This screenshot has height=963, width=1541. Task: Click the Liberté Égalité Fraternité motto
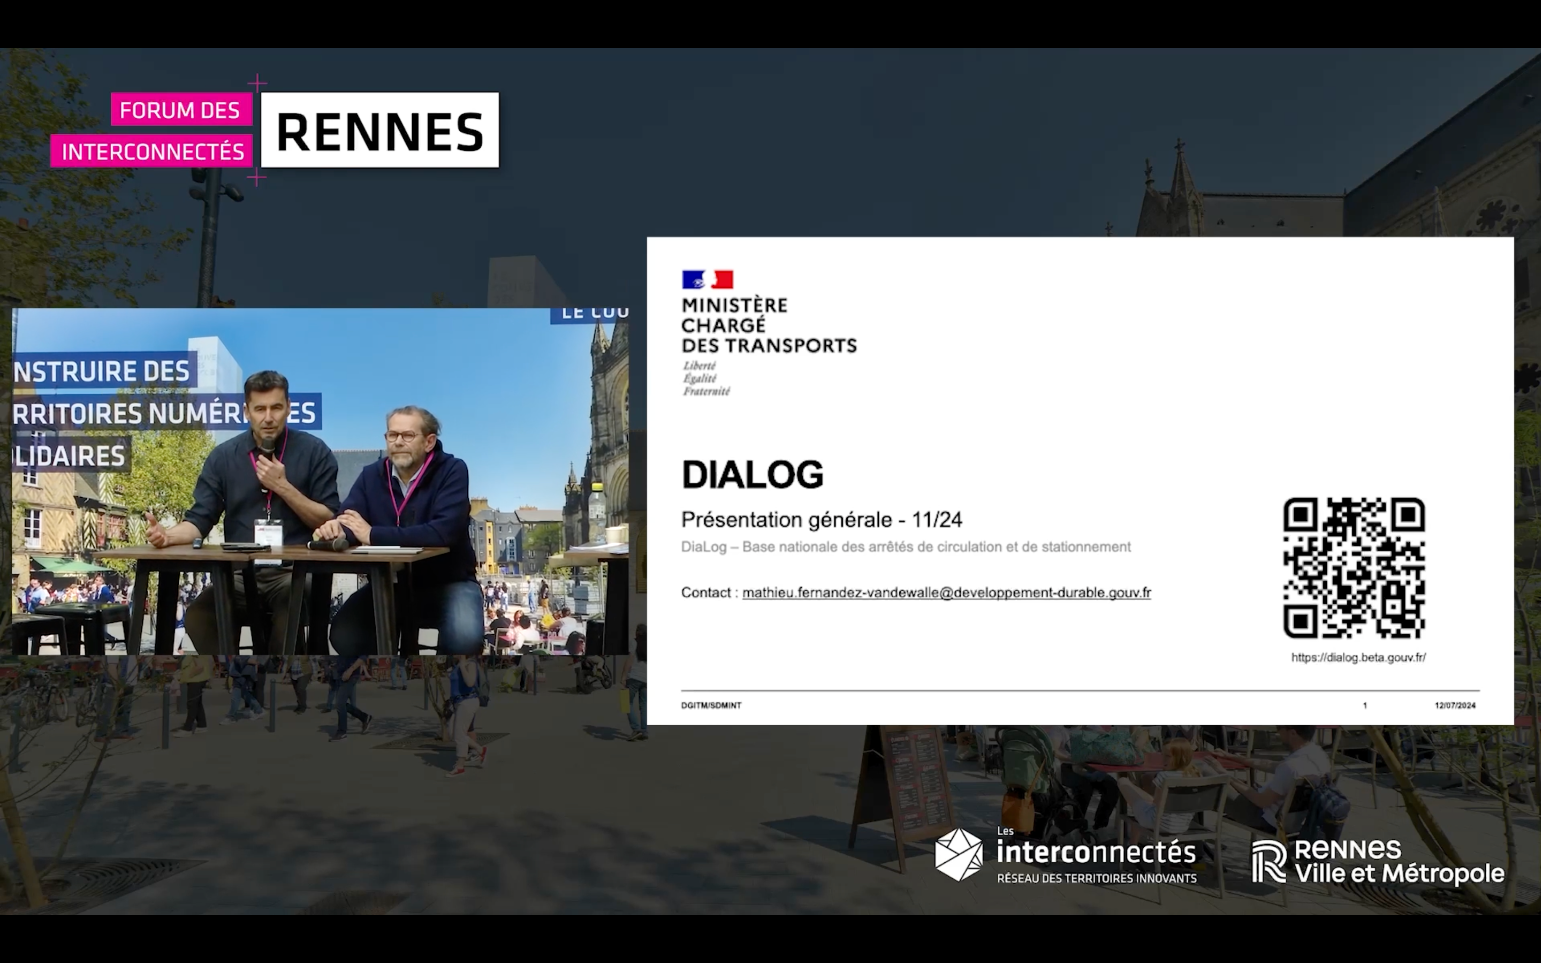(706, 379)
